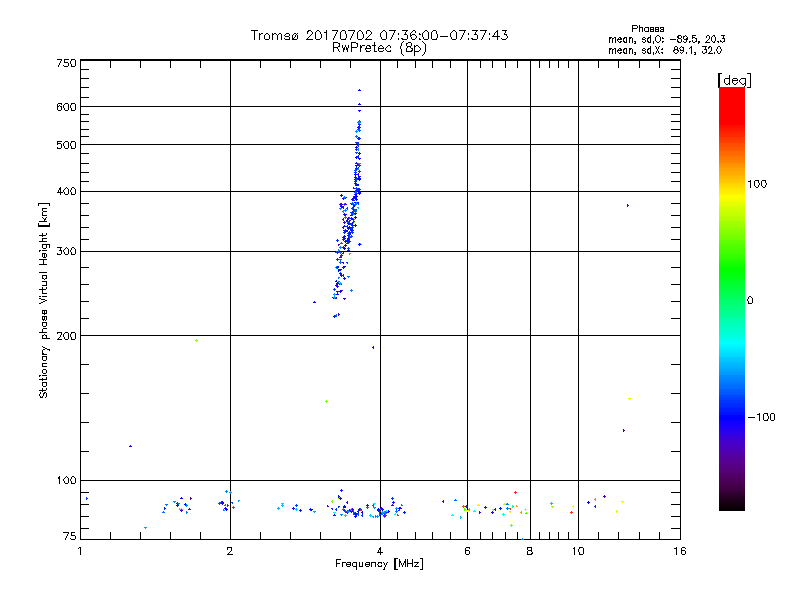Click the topmost blue point of the F-layer trace
Viewport: 800px width, 600px height.
[360, 90]
